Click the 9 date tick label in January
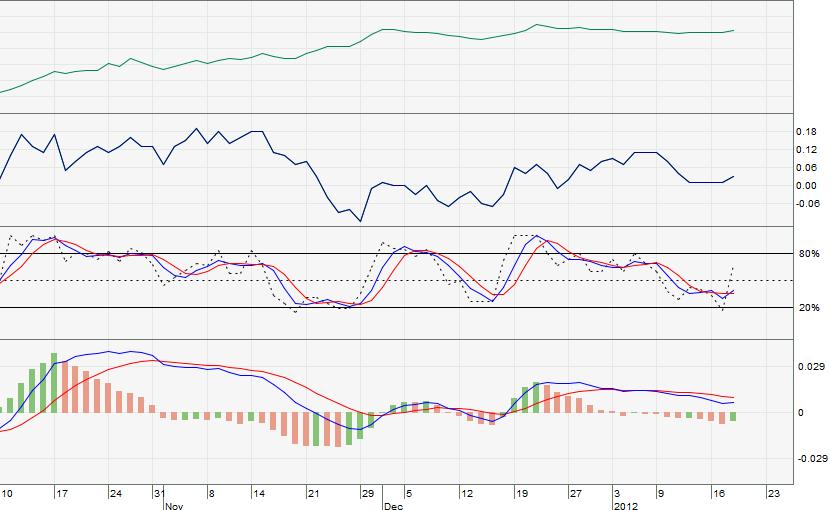The image size is (831, 510). coord(661,494)
